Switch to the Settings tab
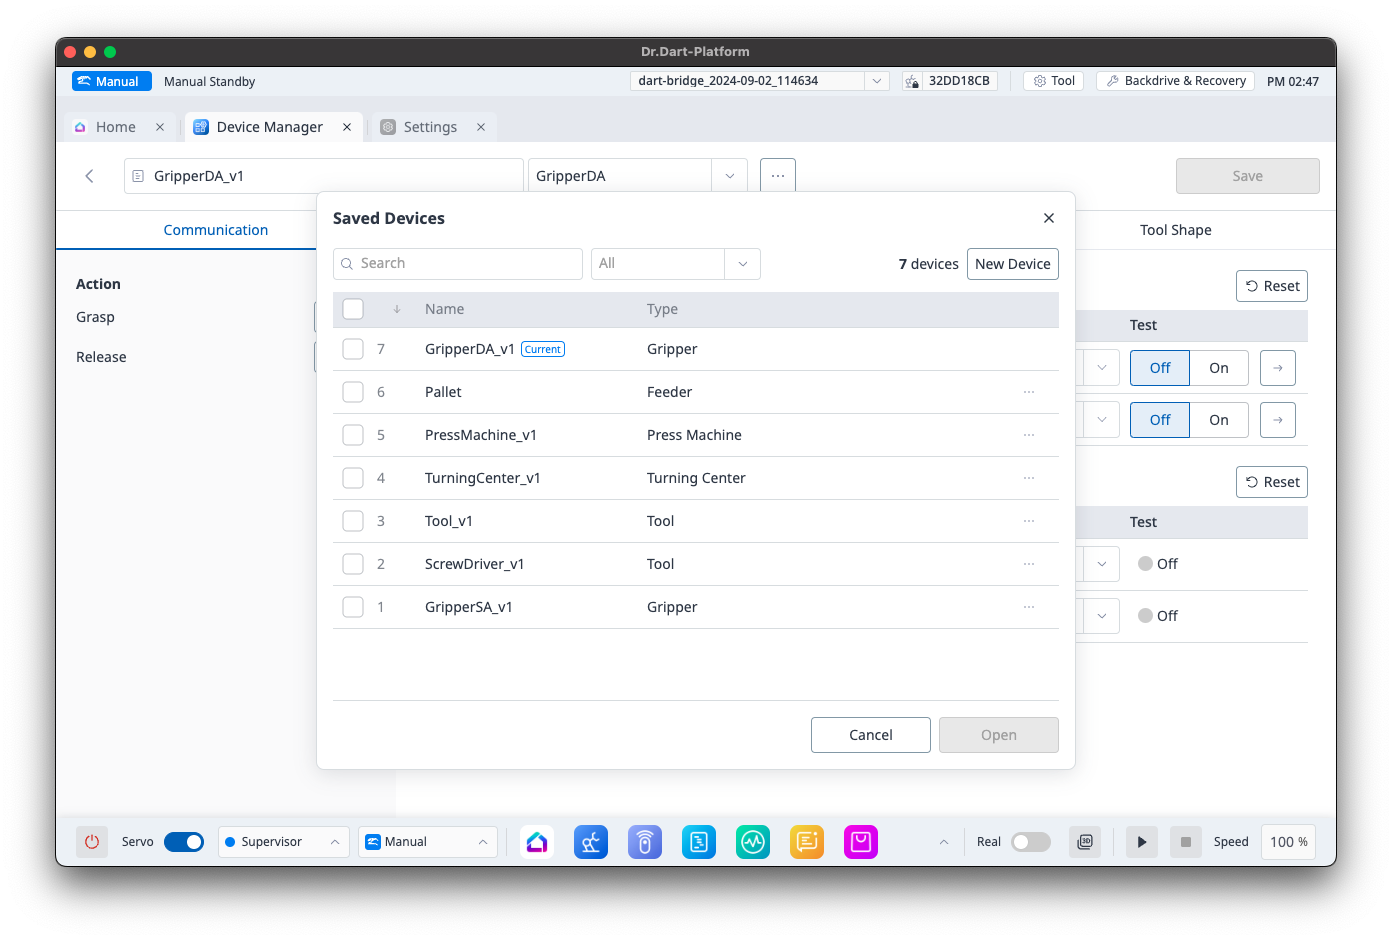 pos(430,127)
